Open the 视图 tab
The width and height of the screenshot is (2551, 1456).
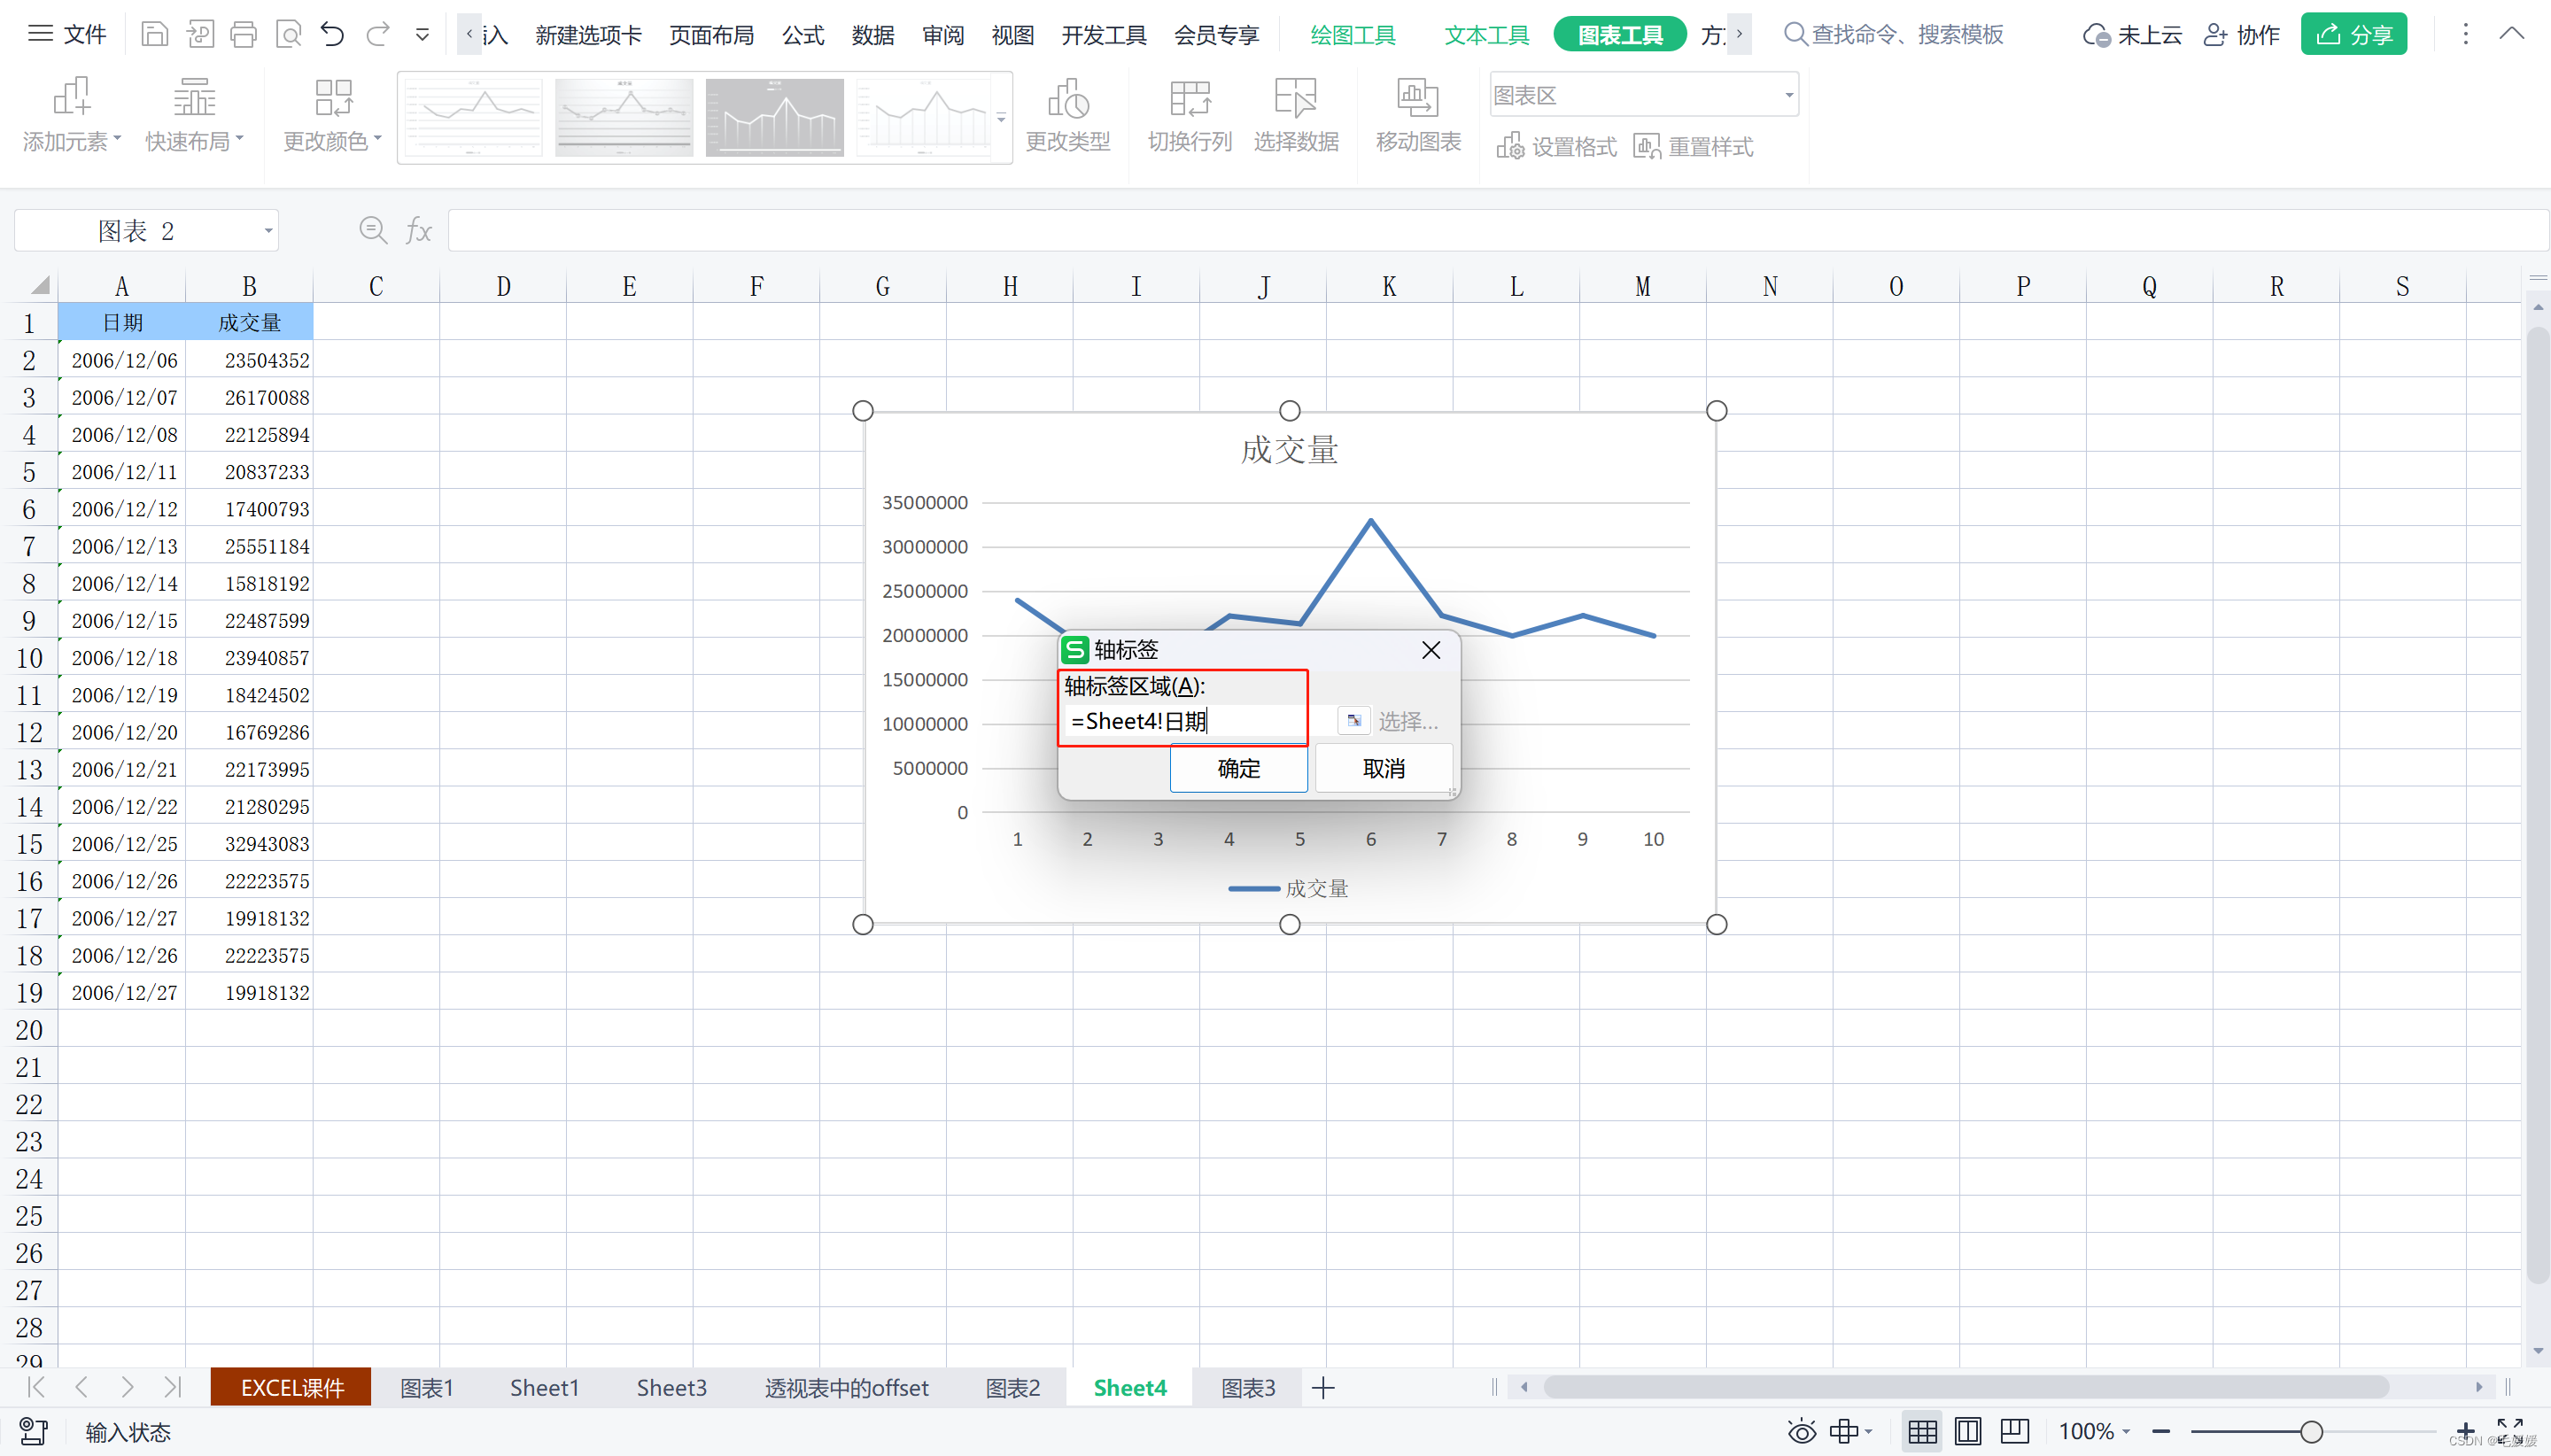[x=1012, y=35]
